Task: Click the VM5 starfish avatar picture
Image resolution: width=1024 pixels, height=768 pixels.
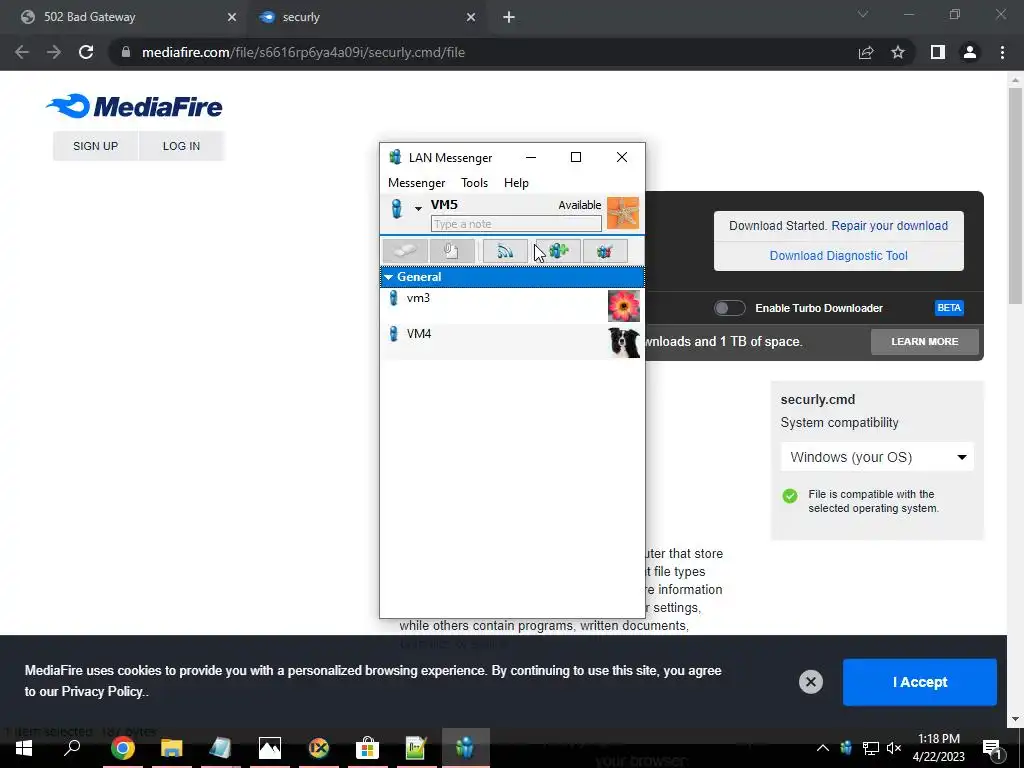Action: click(622, 213)
